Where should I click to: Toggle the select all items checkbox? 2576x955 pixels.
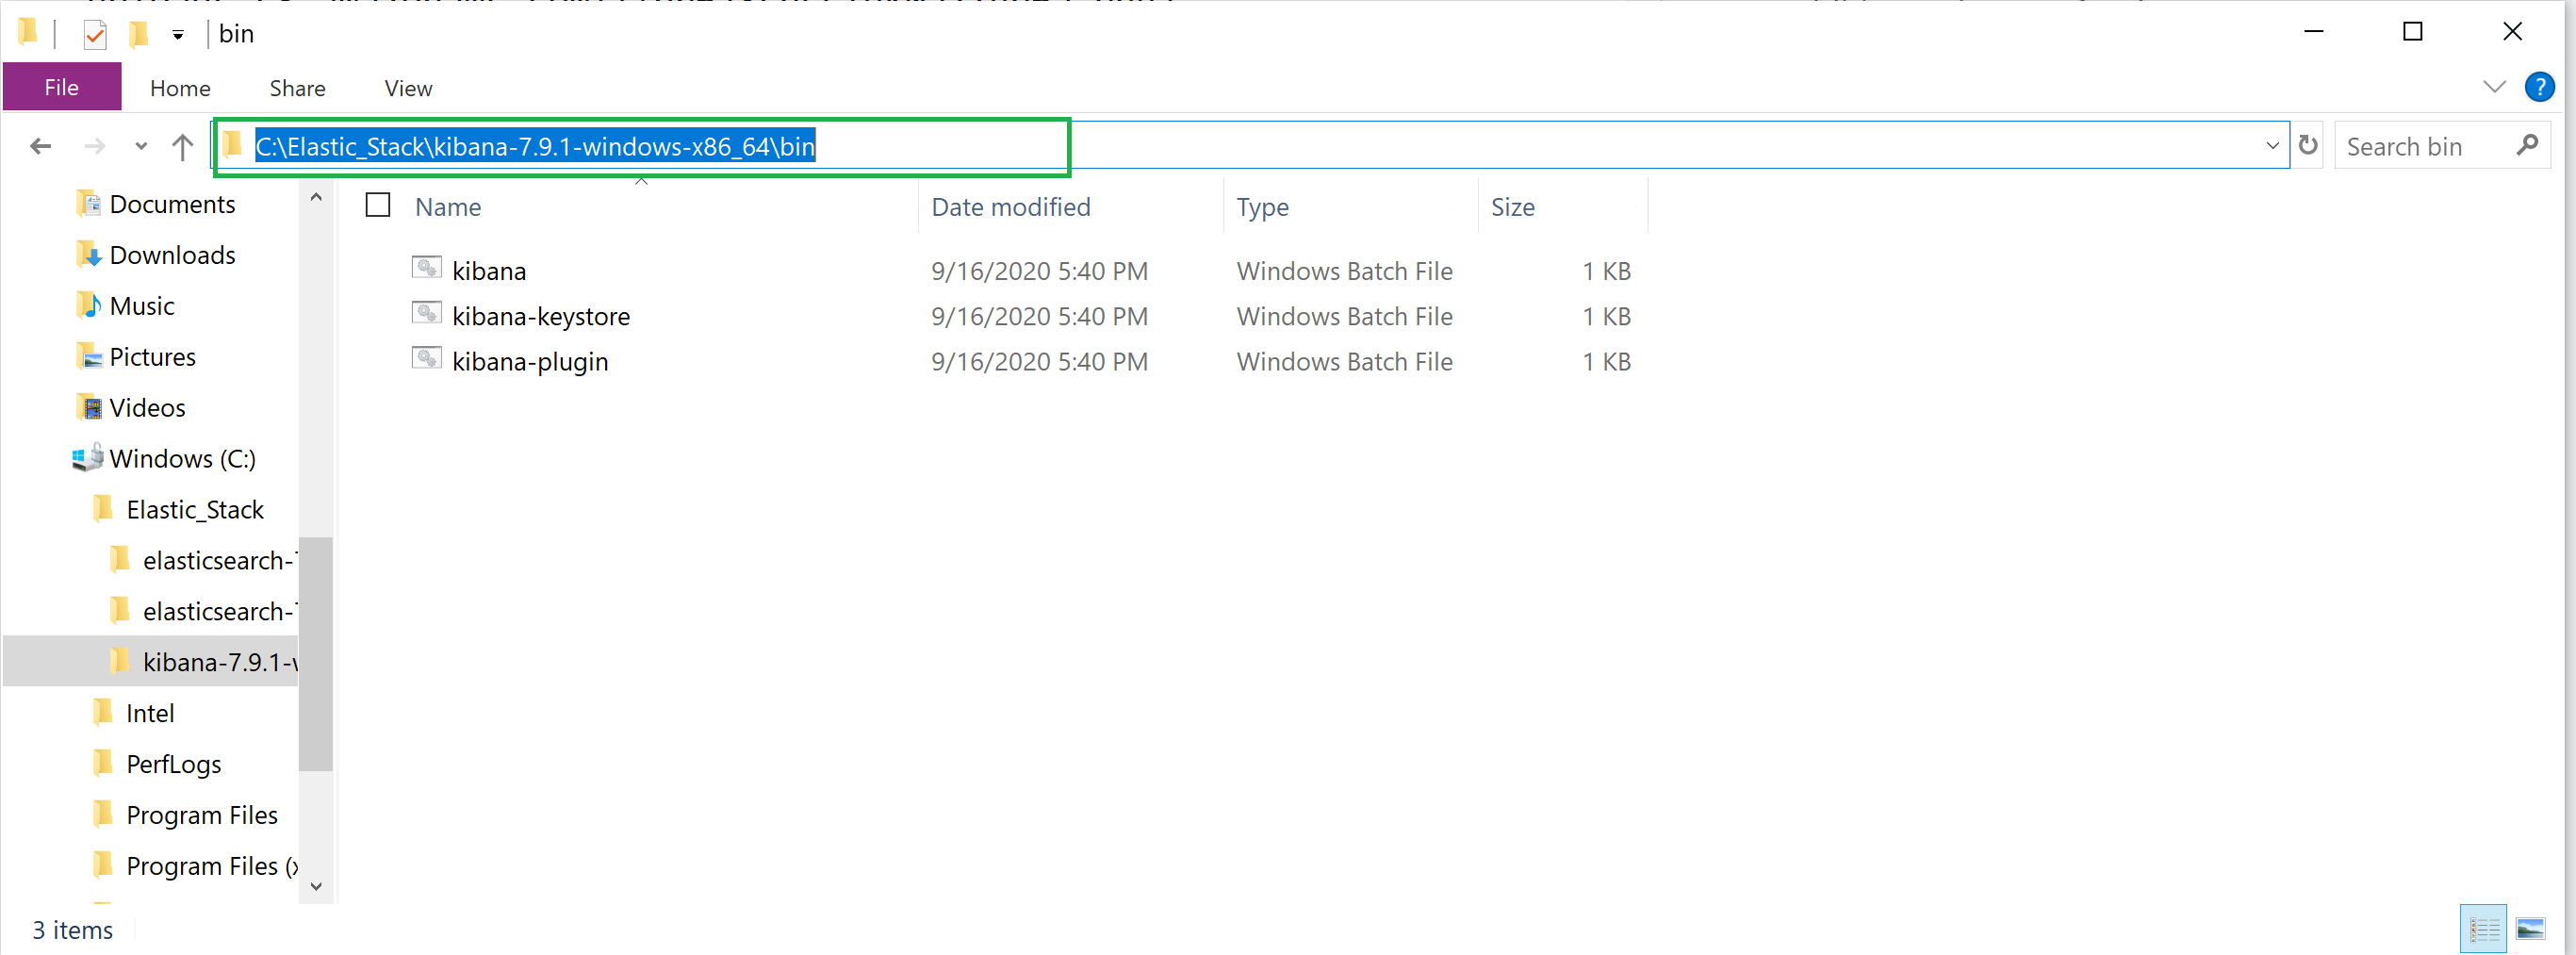coord(378,206)
